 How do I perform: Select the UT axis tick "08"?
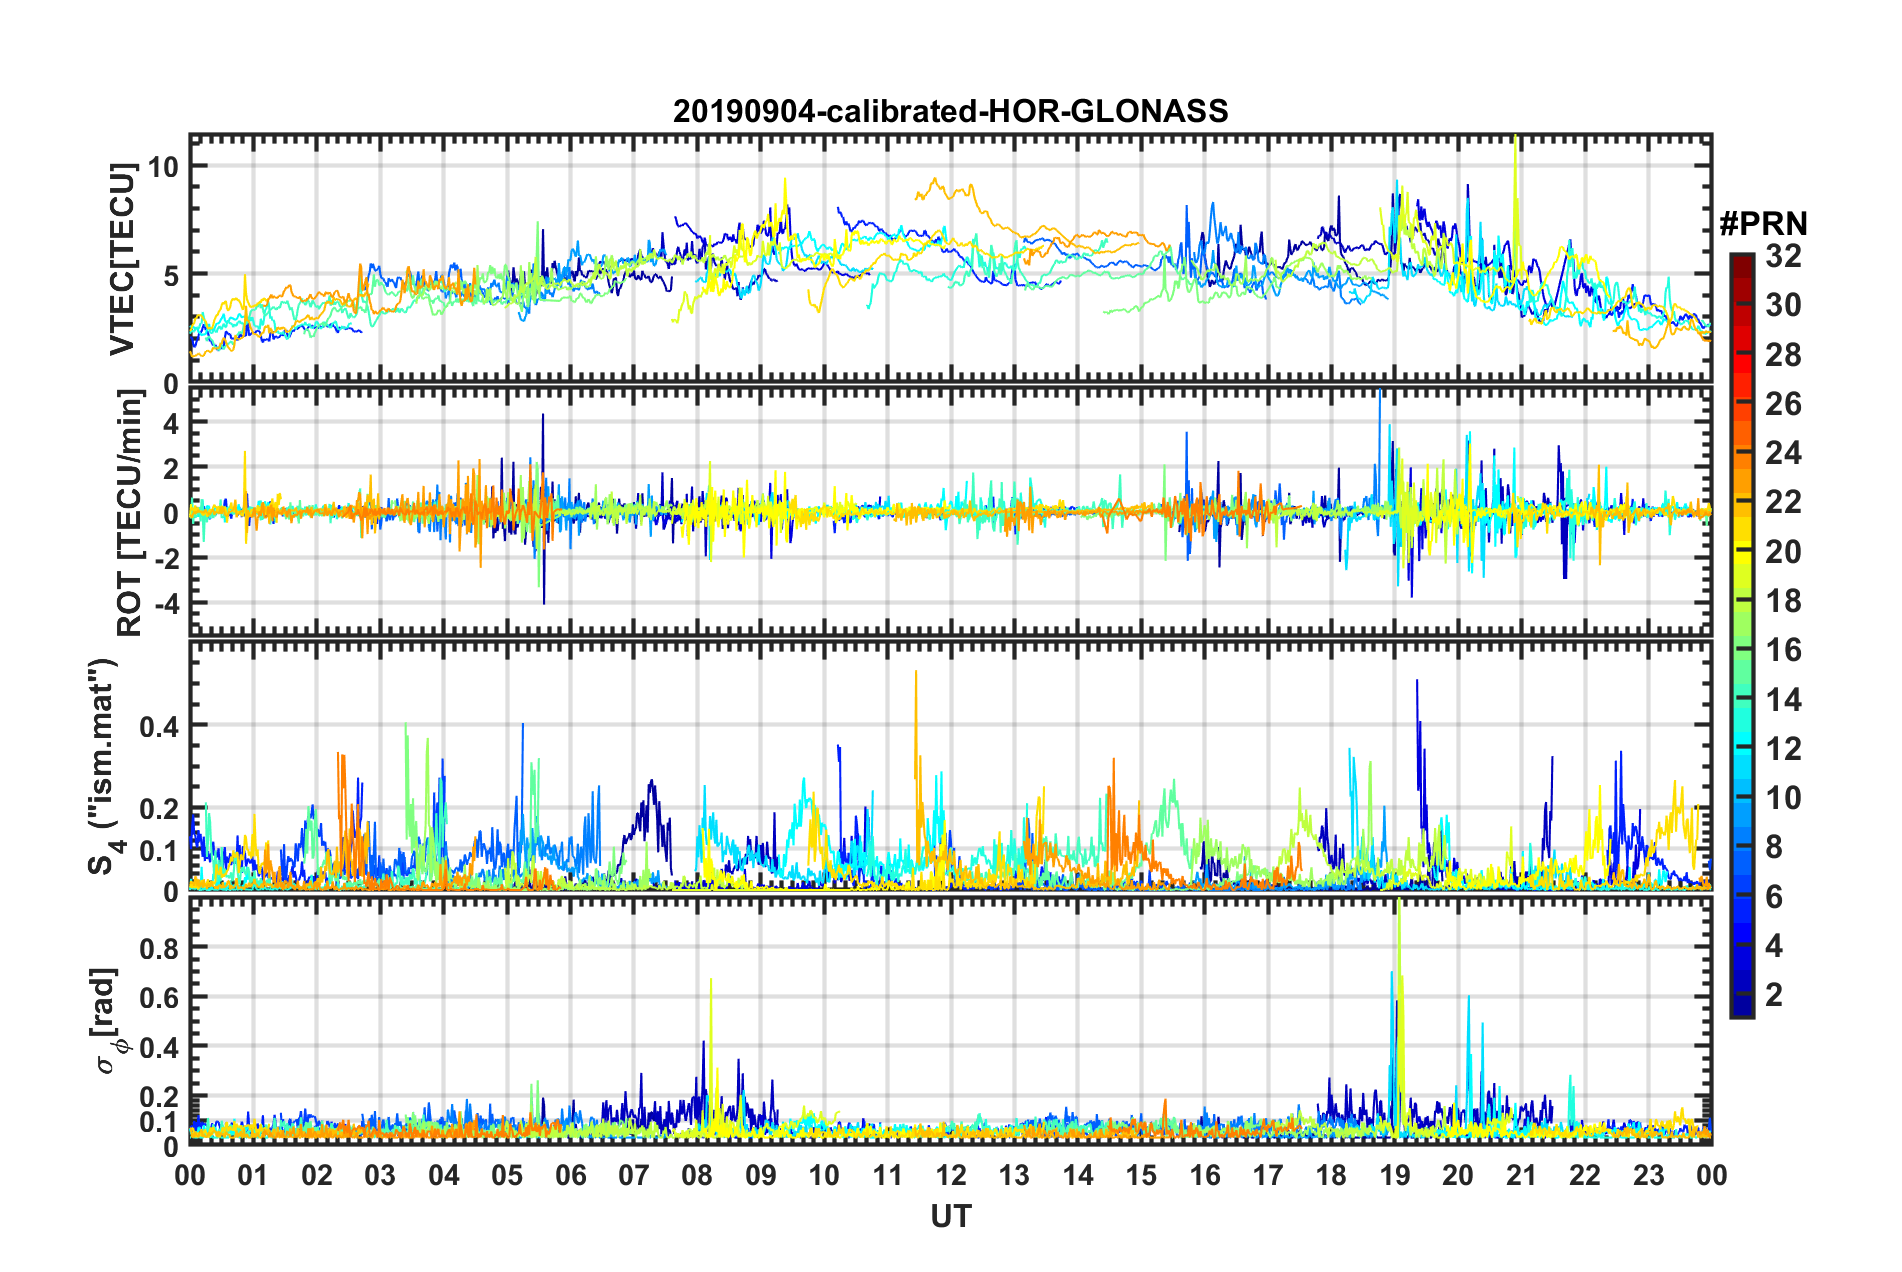pos(697,1175)
